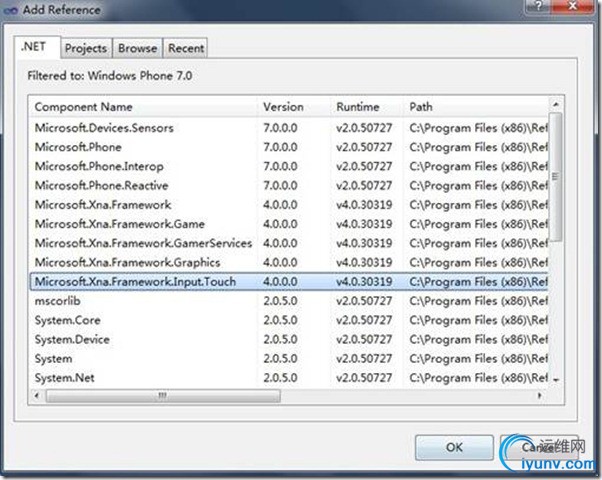This screenshot has width=602, height=480.
Task: Select the Microsoft.Xna.Framework row
Action: tap(289, 205)
